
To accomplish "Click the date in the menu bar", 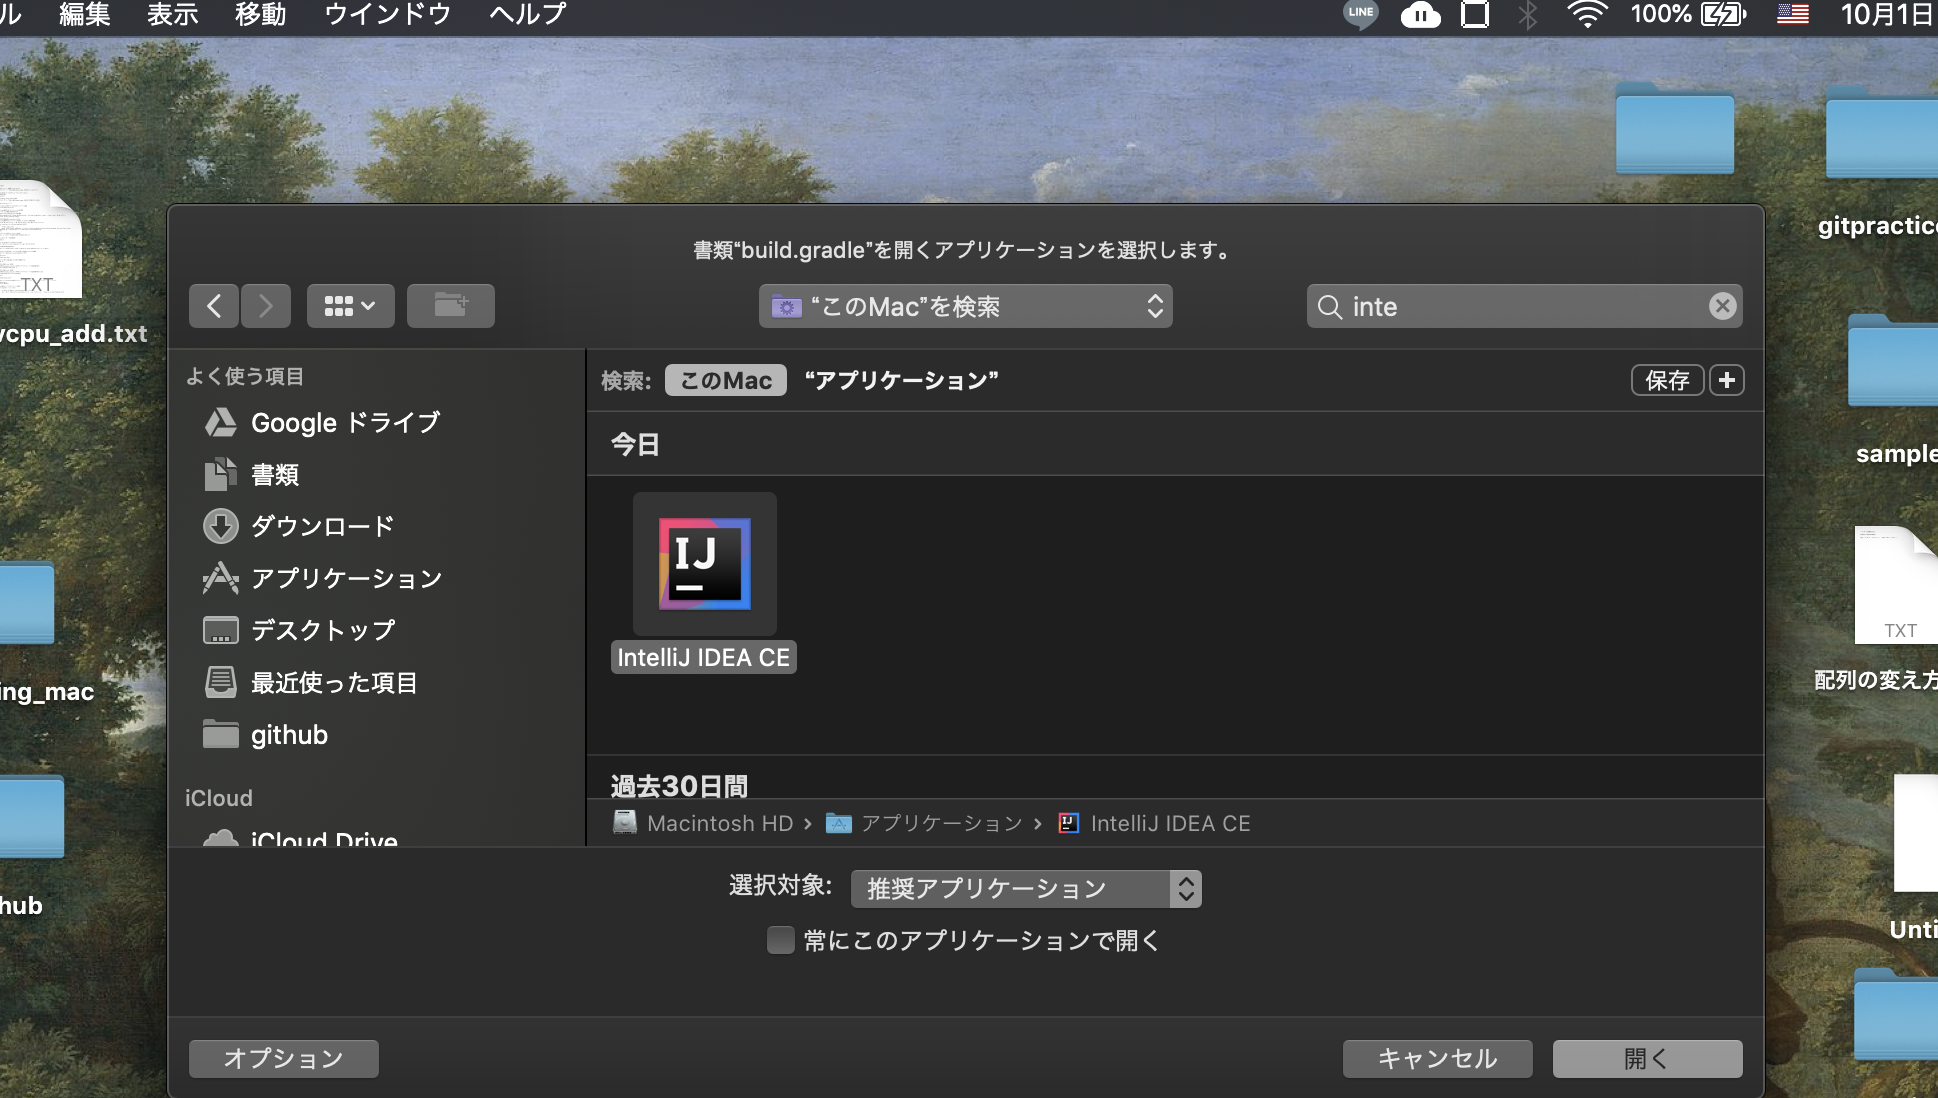I will click(1888, 14).
